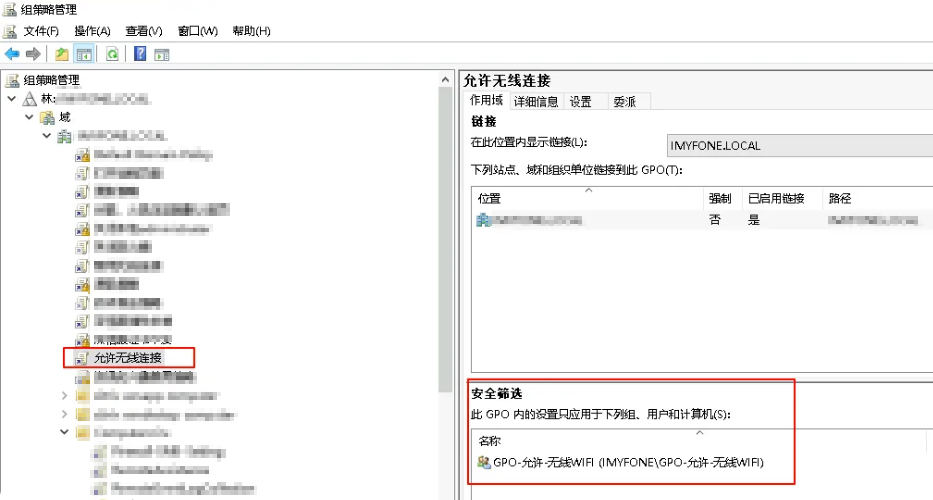The image size is (933, 500).
Task: Switch to the 作用域 tab
Action: click(x=486, y=100)
